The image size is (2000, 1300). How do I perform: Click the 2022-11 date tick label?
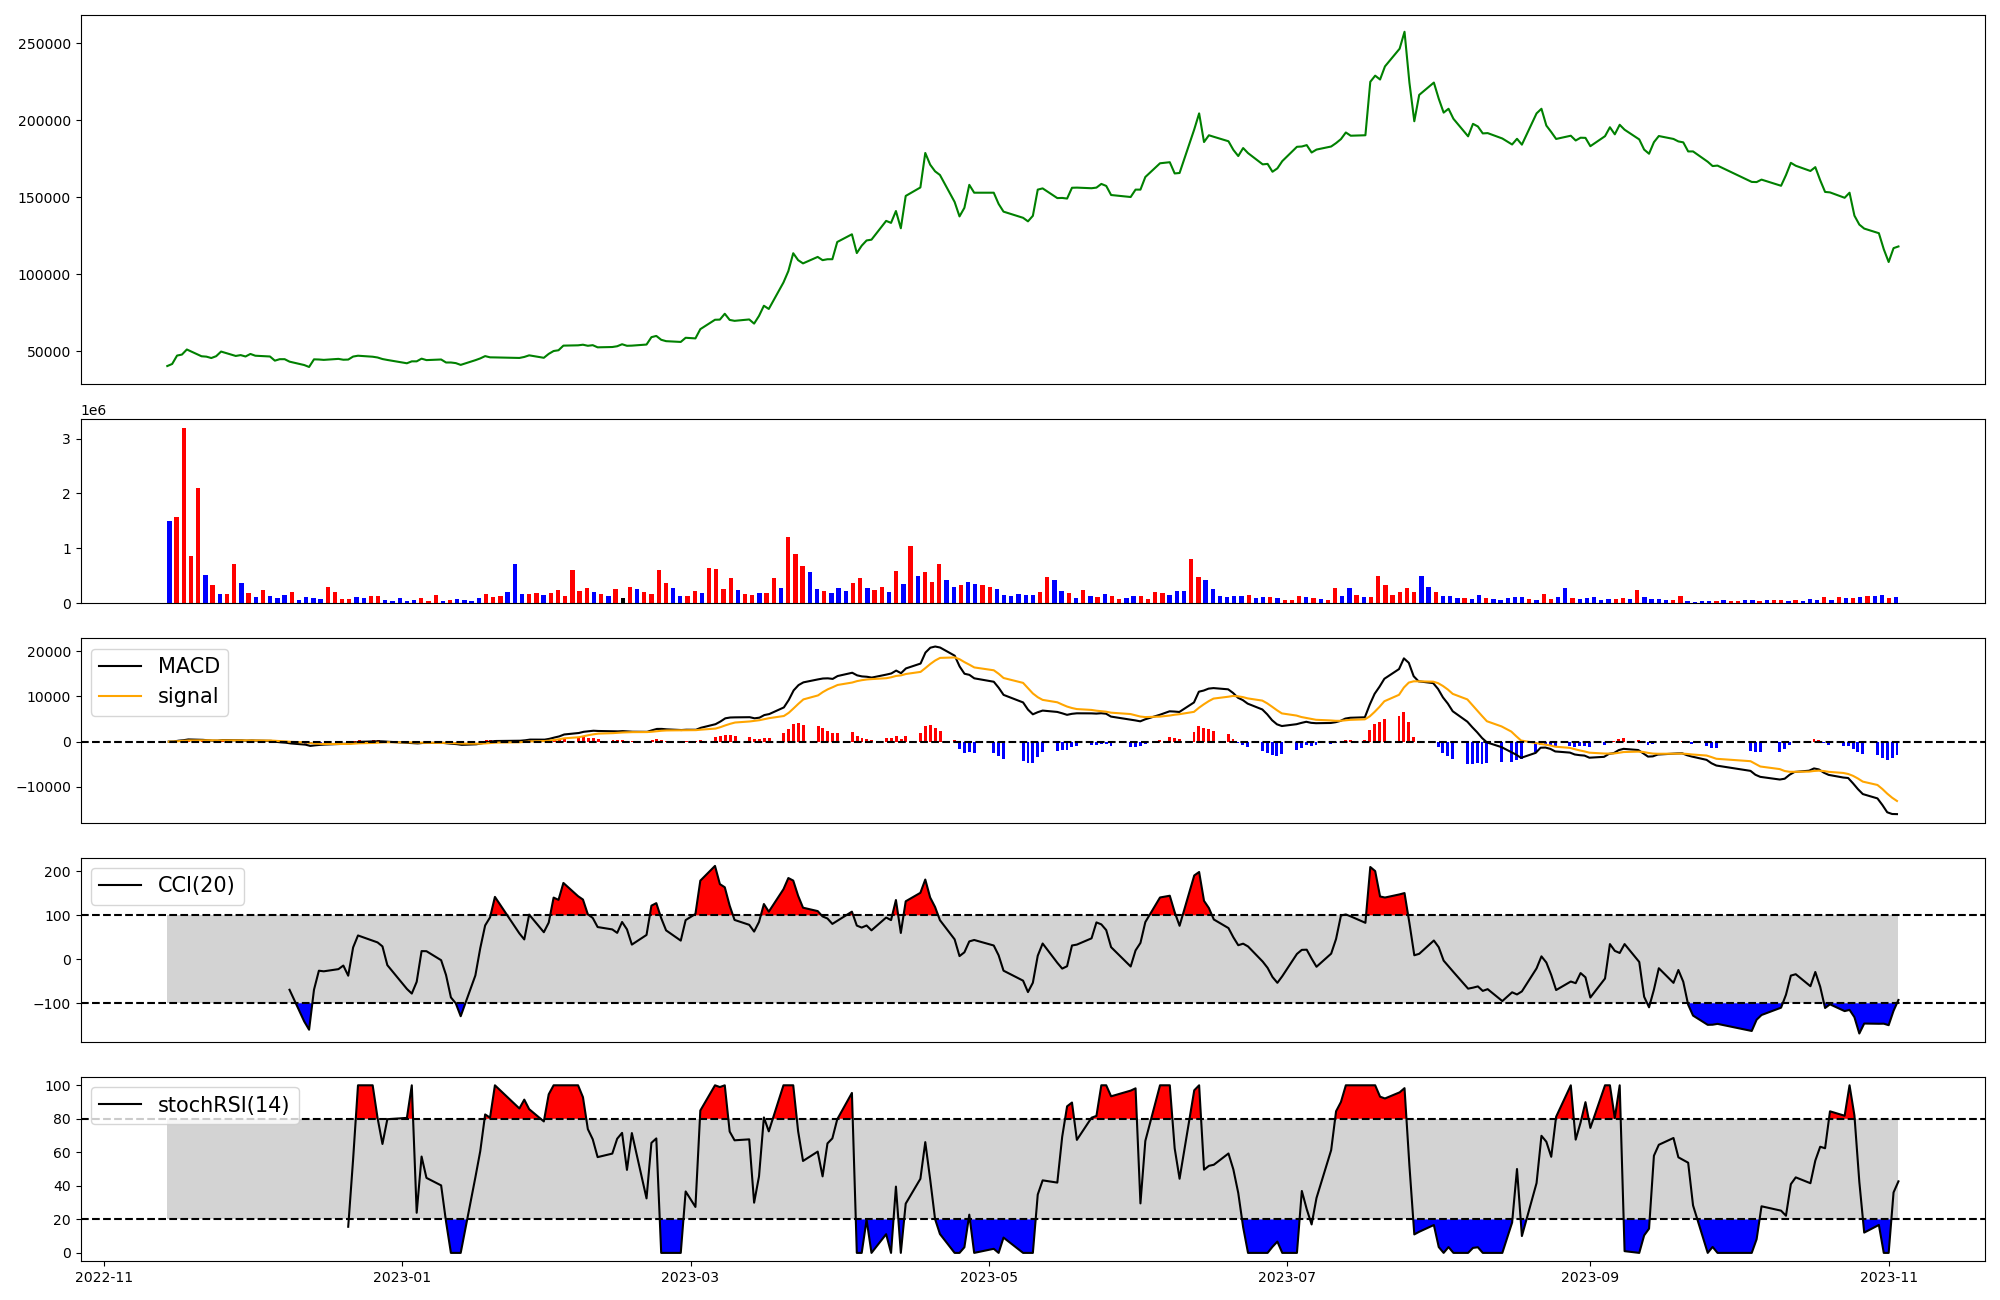tap(104, 1276)
